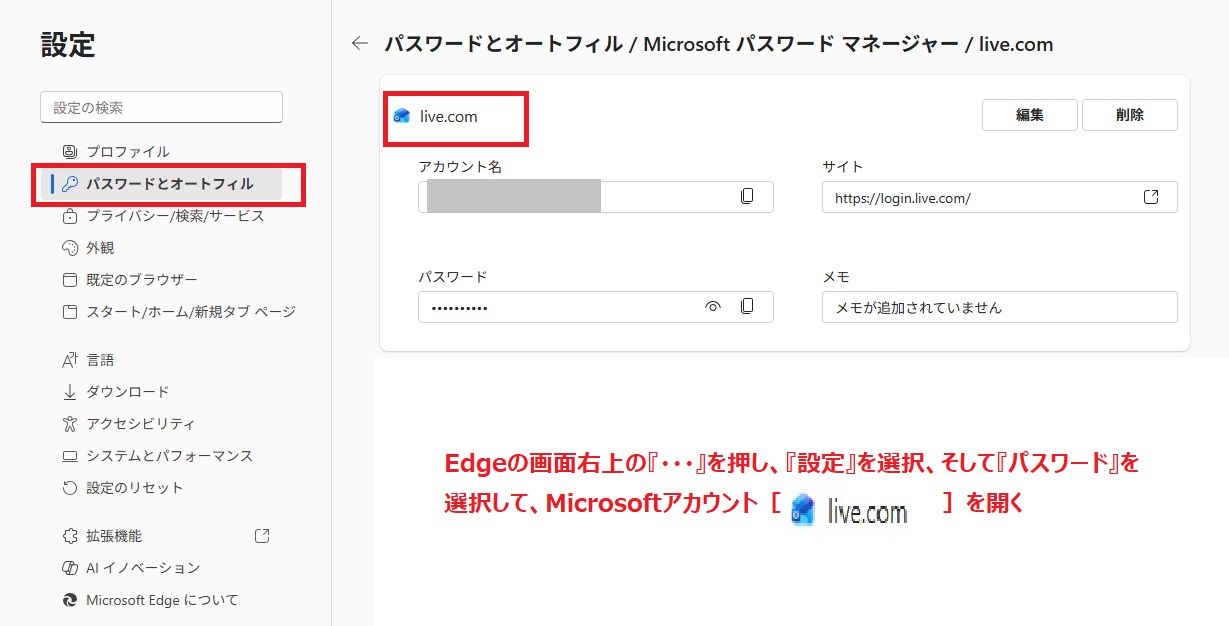Copy the account name to clipboard
The width and height of the screenshot is (1229, 626).
pos(747,197)
